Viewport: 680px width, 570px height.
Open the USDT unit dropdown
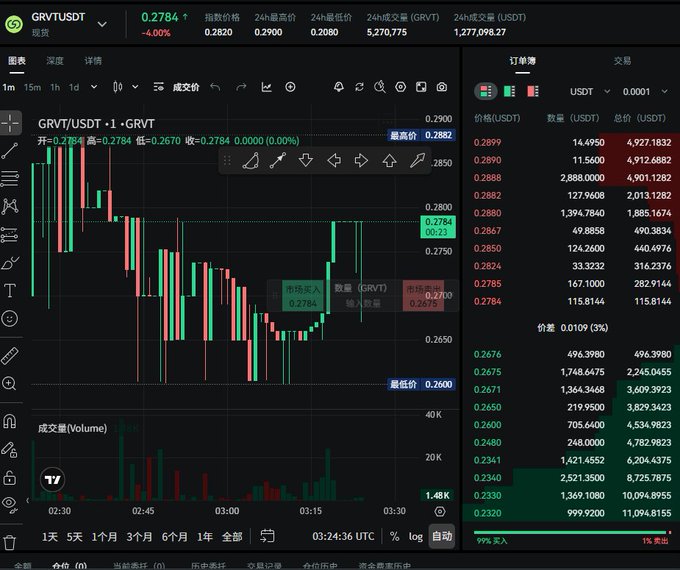click(590, 92)
